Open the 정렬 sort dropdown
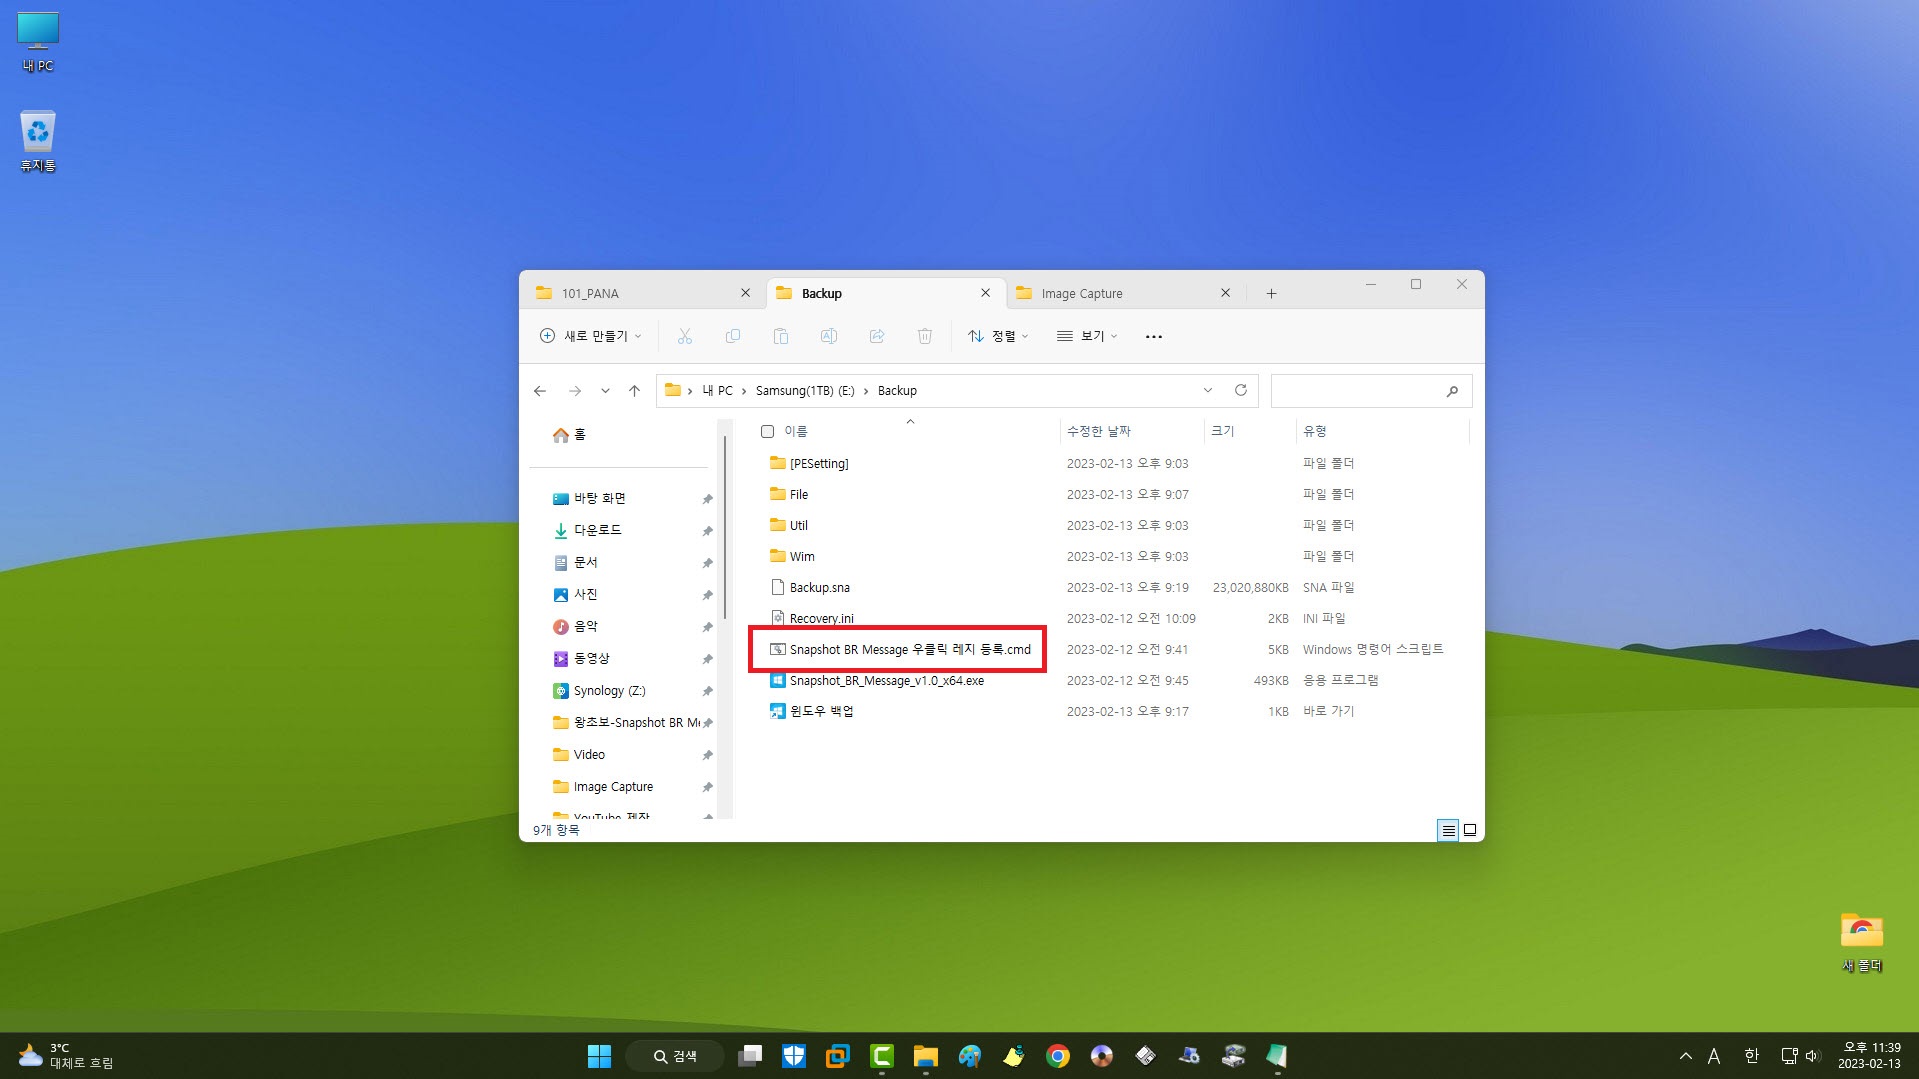This screenshot has height=1079, width=1919. (x=998, y=336)
